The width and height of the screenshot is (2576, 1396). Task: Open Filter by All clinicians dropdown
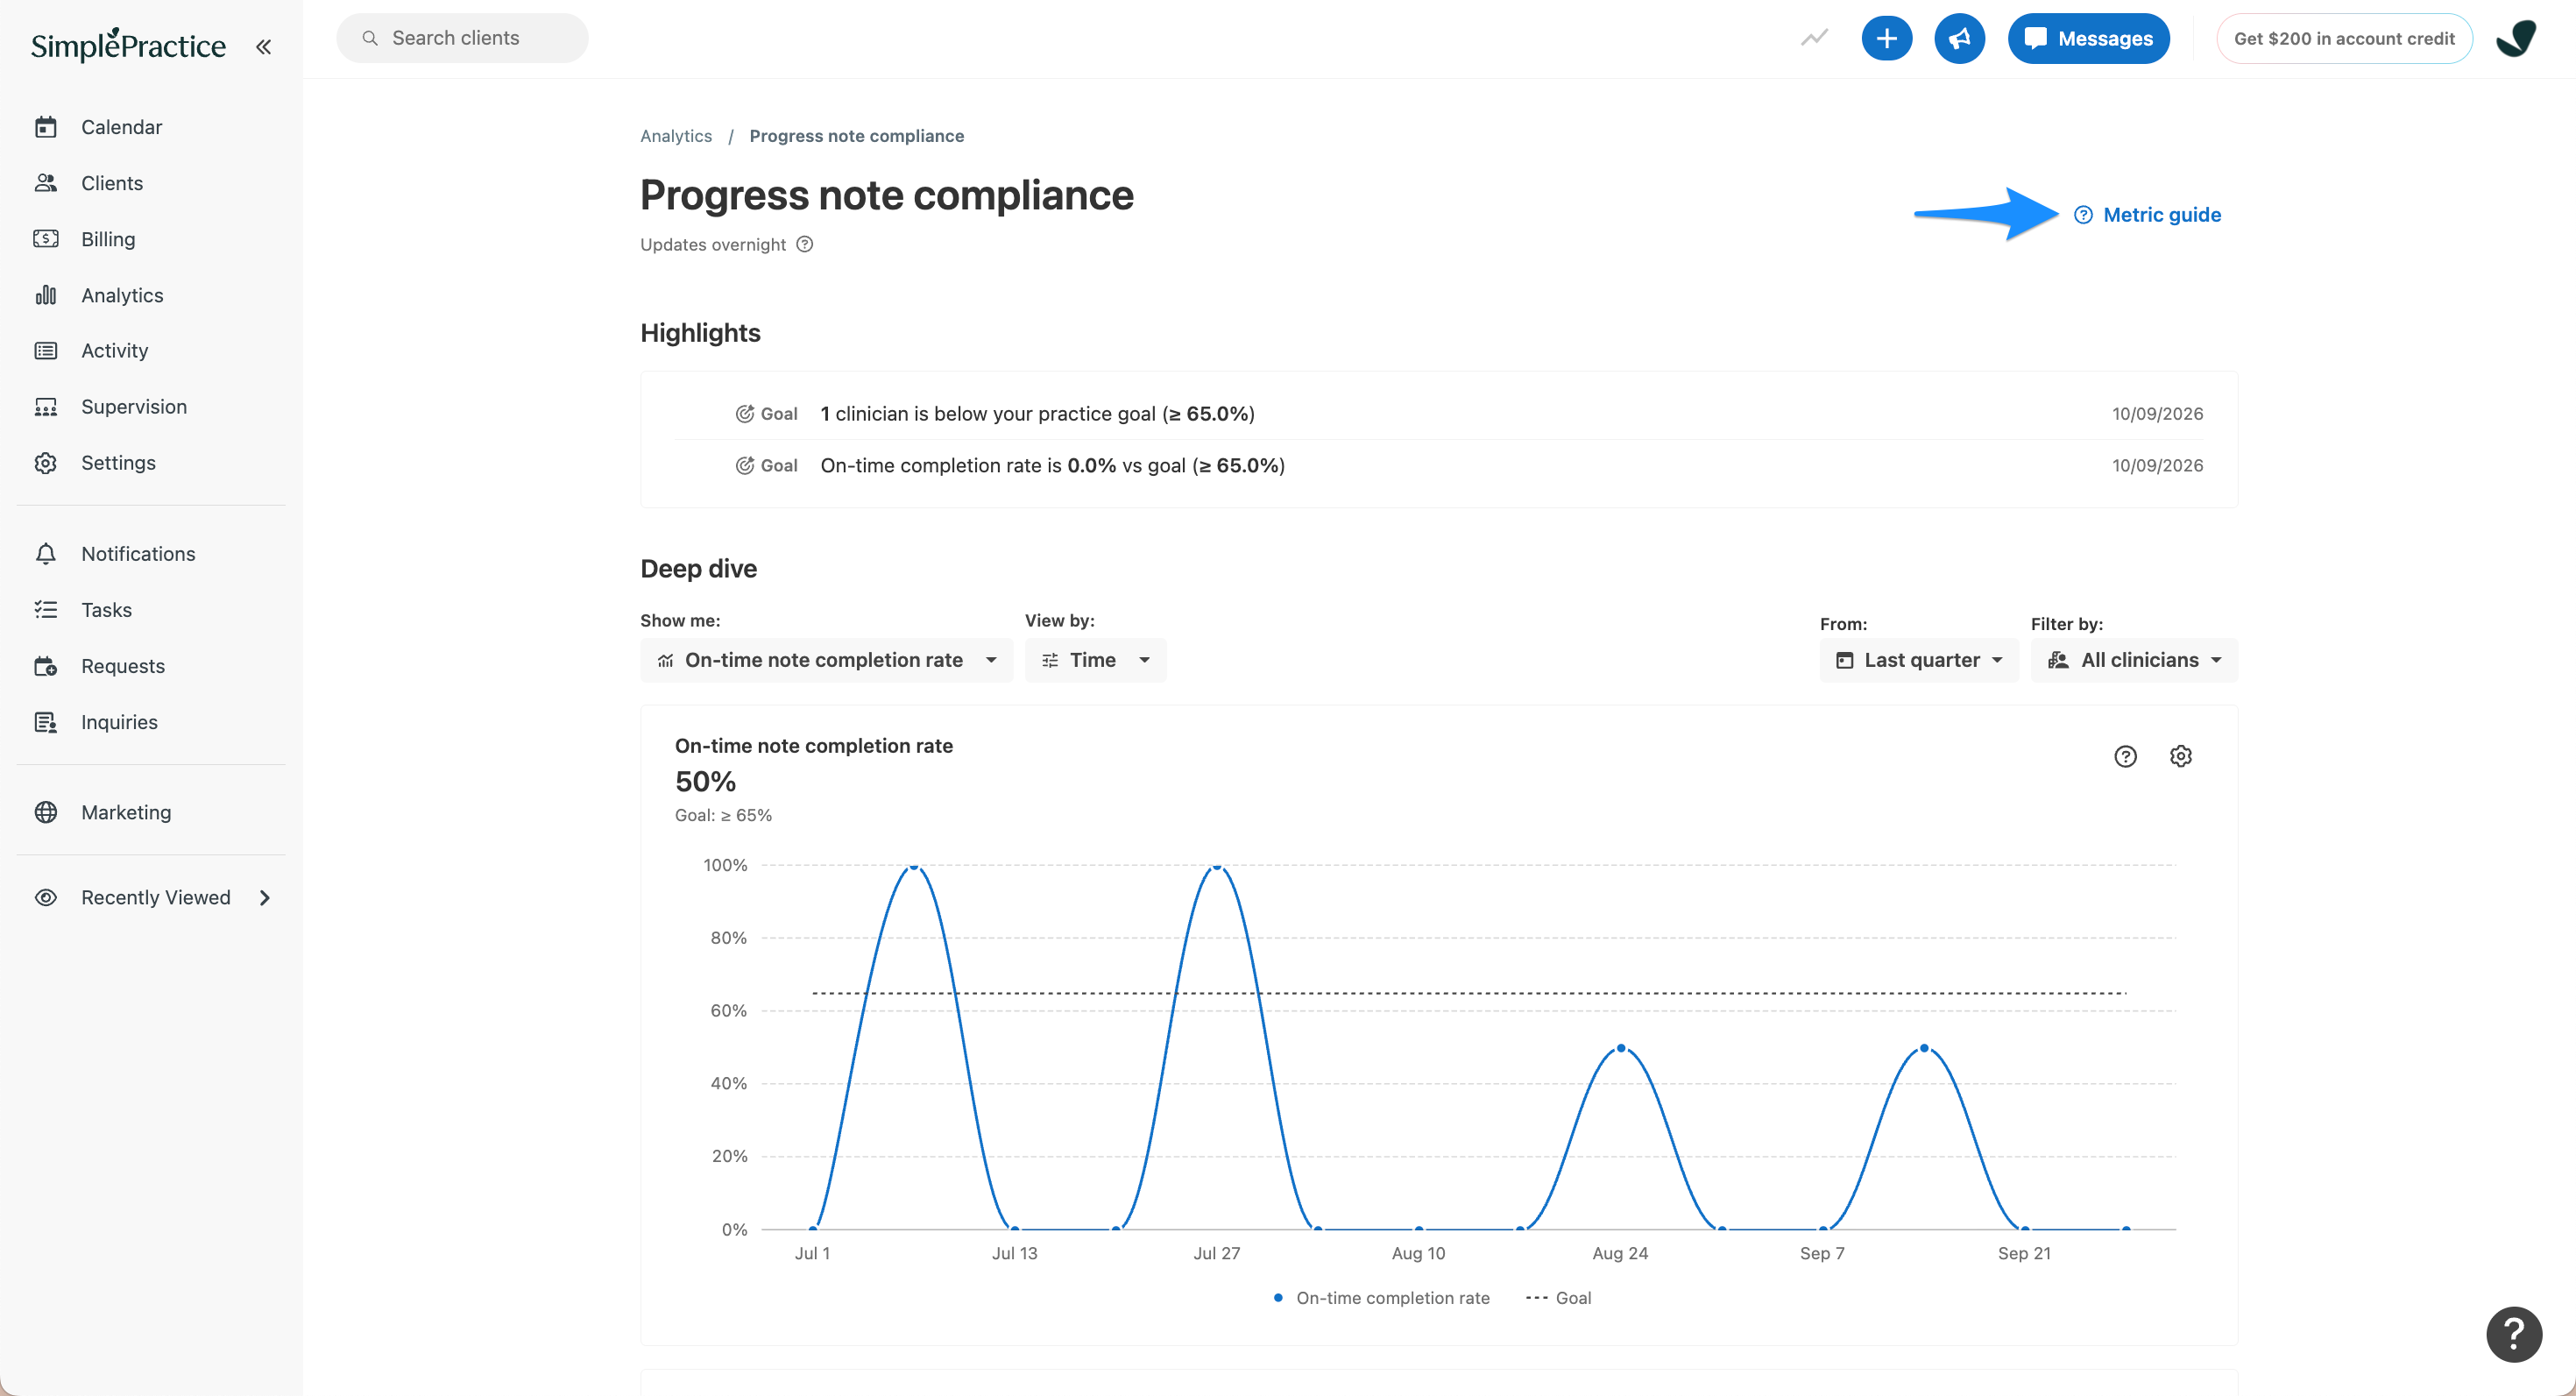[2134, 660]
